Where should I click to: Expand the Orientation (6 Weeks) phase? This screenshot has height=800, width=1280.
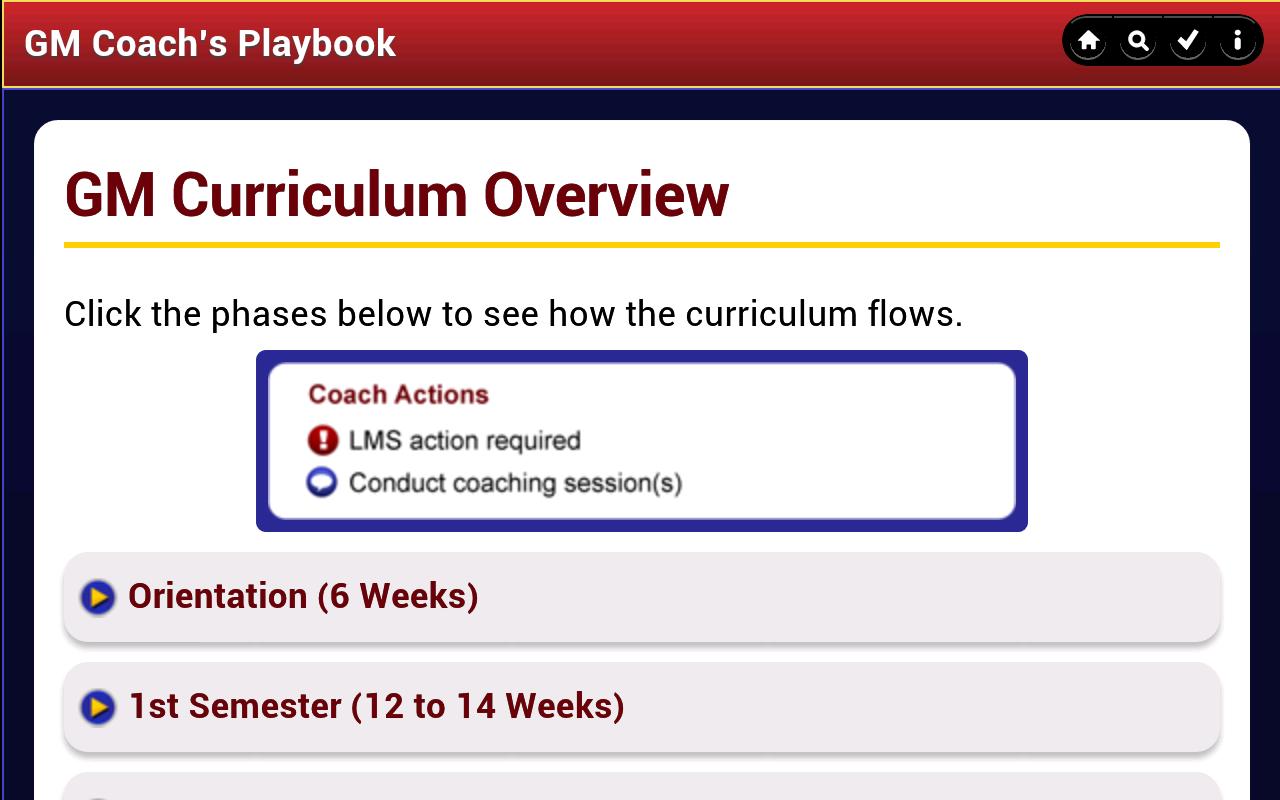tap(303, 596)
